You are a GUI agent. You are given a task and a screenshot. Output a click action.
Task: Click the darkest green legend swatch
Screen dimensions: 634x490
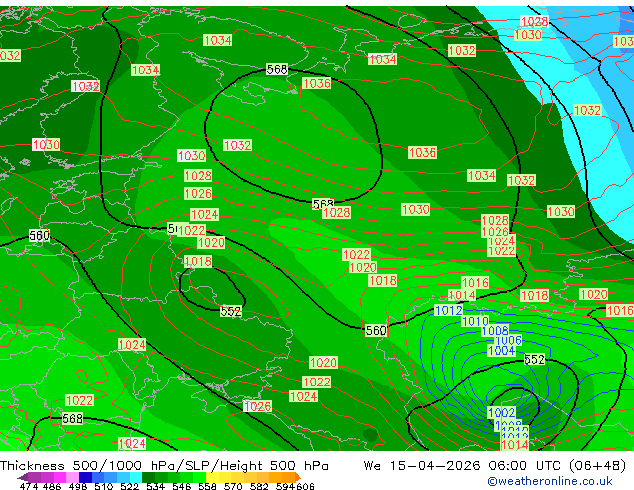point(148,477)
